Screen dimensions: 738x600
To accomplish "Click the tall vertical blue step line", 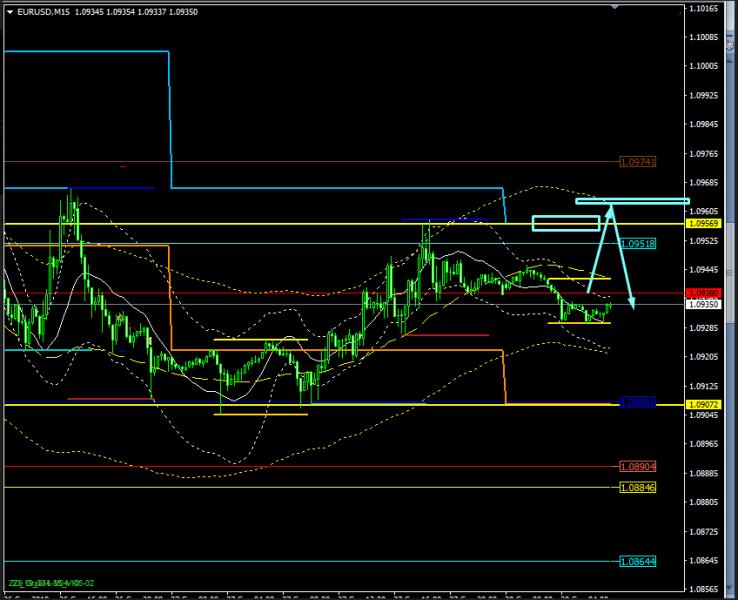I will pyautogui.click(x=169, y=120).
